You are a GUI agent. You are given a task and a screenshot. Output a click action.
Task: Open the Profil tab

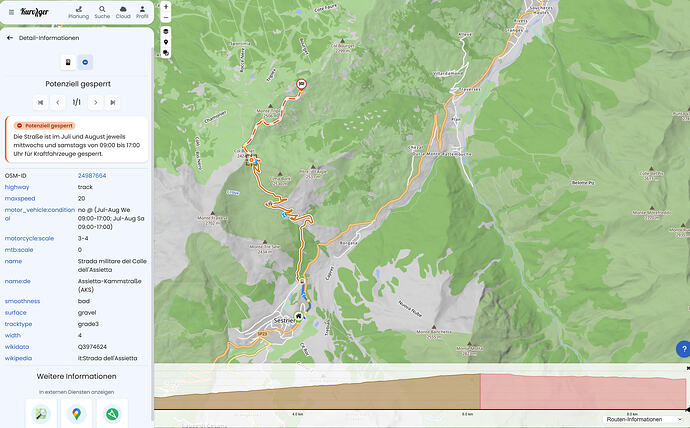click(x=142, y=12)
